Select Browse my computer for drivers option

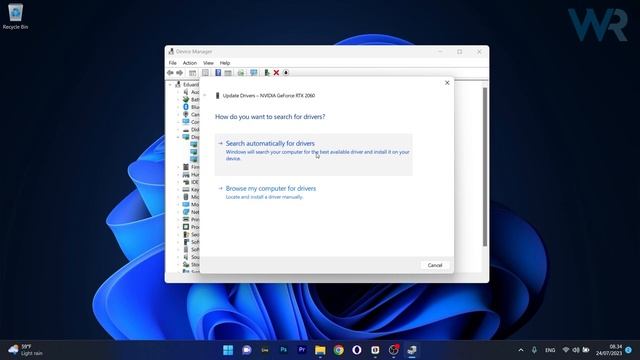(x=313, y=192)
